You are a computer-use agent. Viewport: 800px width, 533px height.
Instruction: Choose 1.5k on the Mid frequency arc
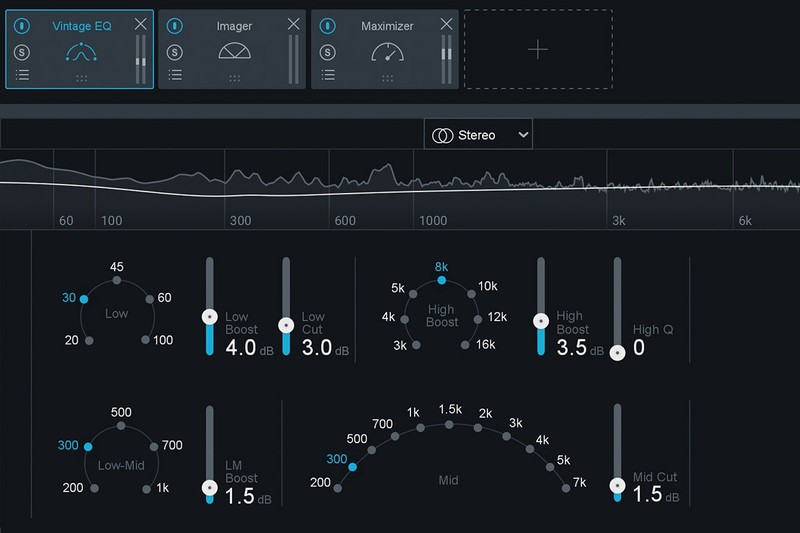tap(449, 424)
